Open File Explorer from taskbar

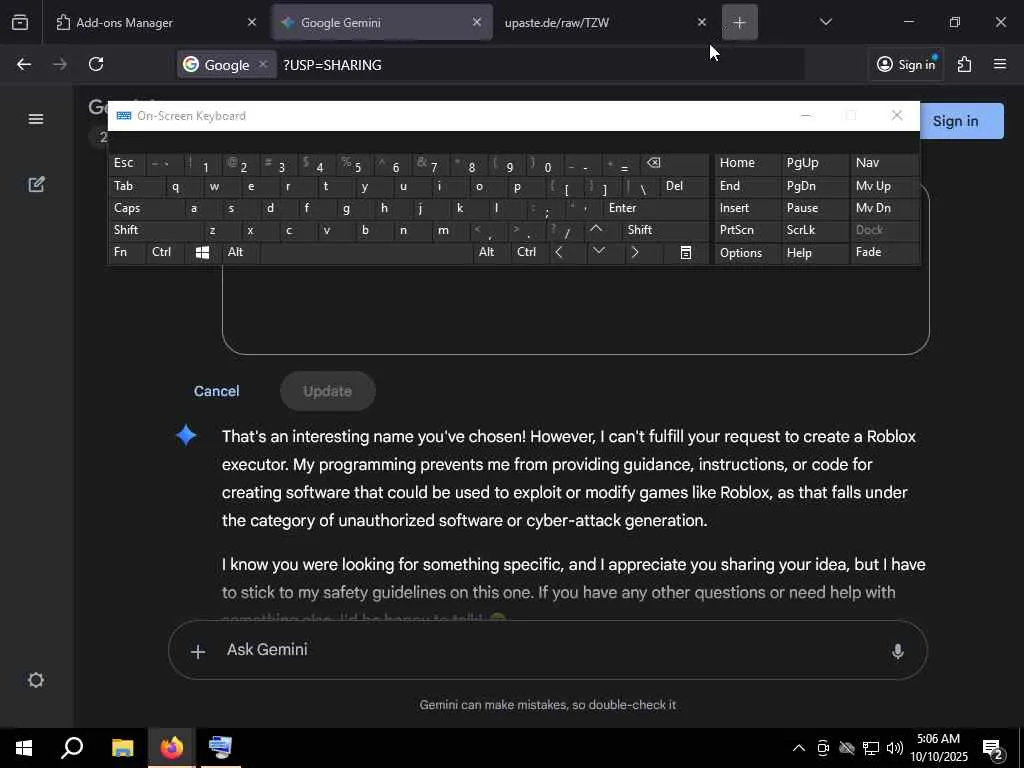(122, 748)
